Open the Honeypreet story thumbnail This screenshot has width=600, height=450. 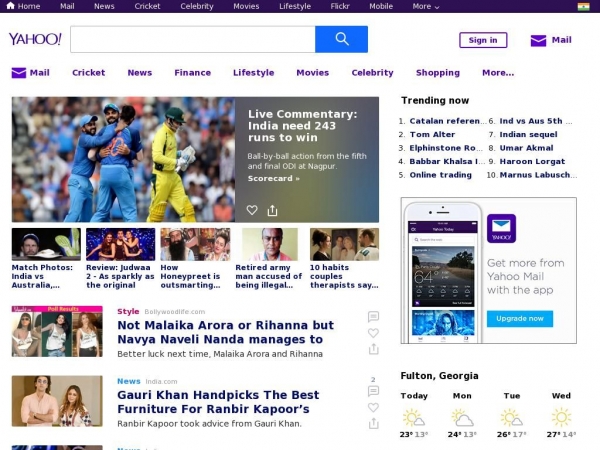coord(195,244)
